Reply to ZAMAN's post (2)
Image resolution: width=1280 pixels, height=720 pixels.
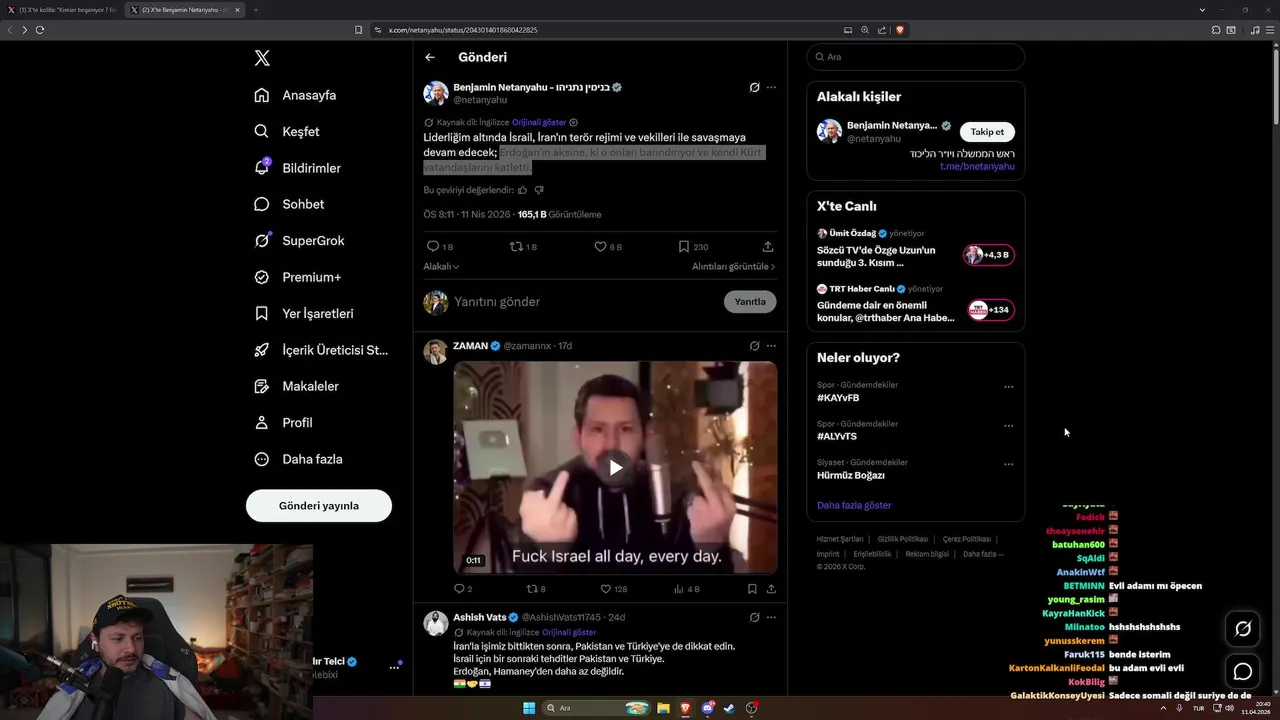[463, 589]
